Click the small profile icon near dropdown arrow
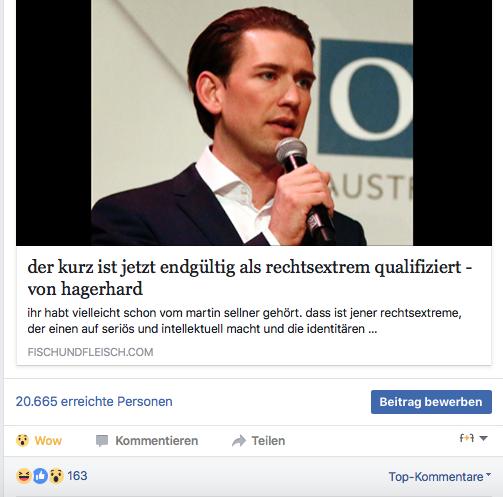 467,438
